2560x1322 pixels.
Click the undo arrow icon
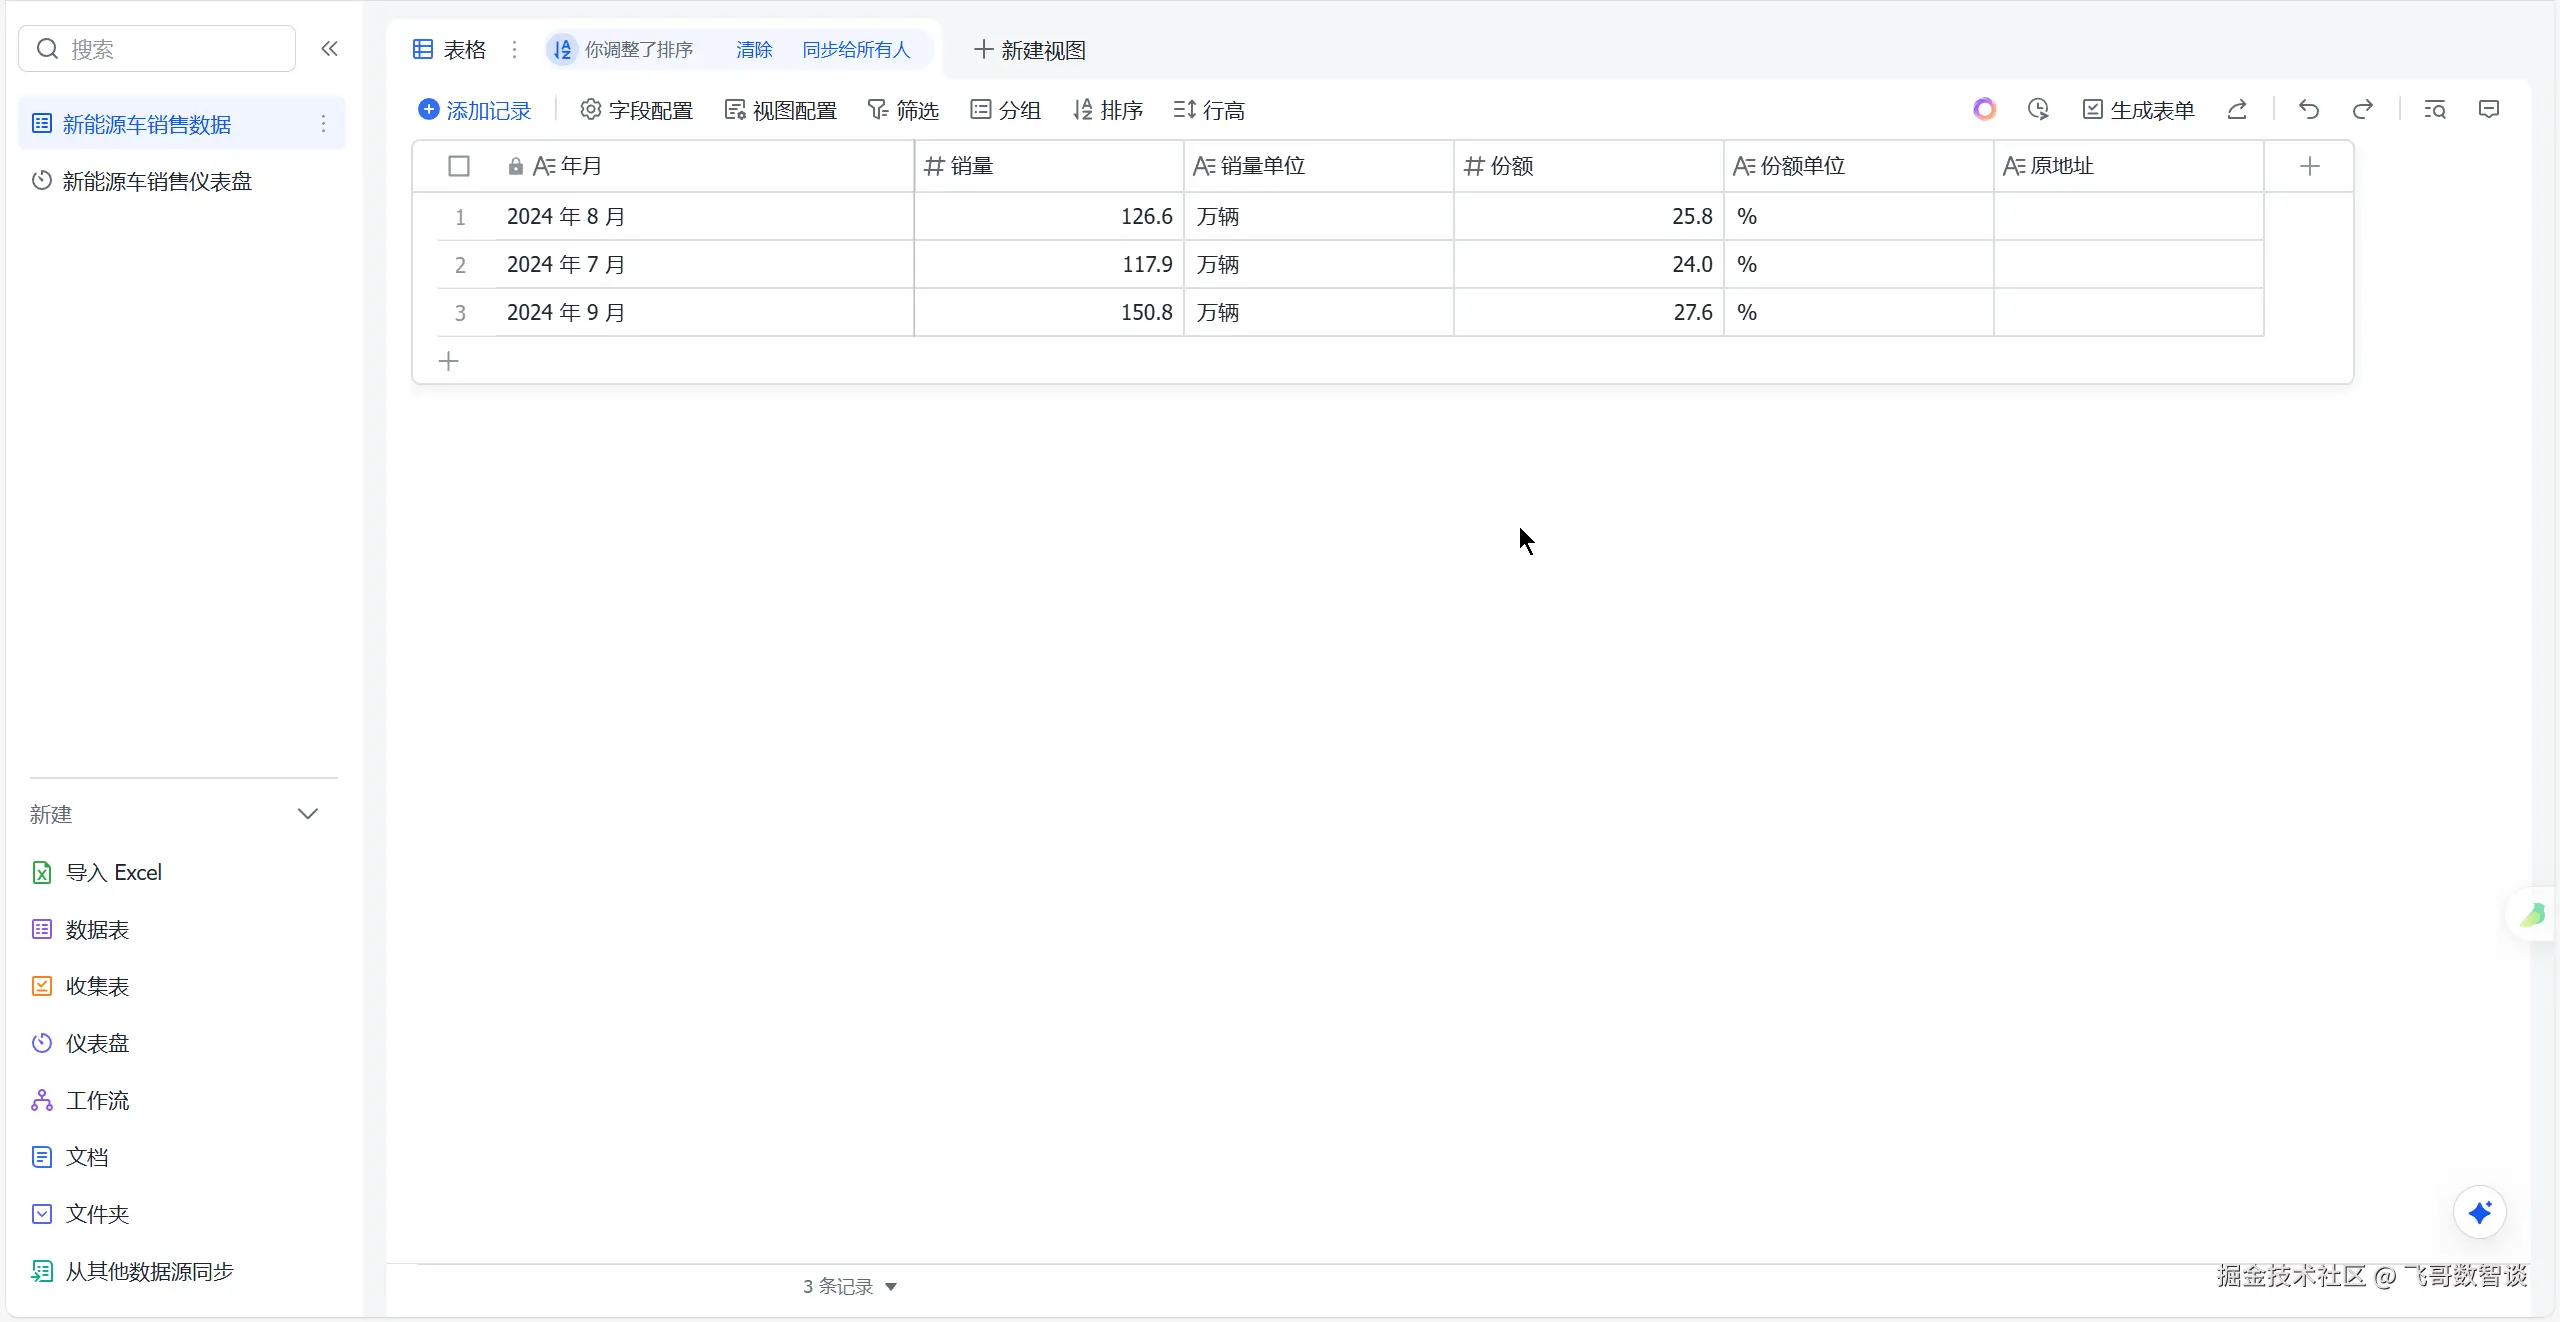[2308, 109]
